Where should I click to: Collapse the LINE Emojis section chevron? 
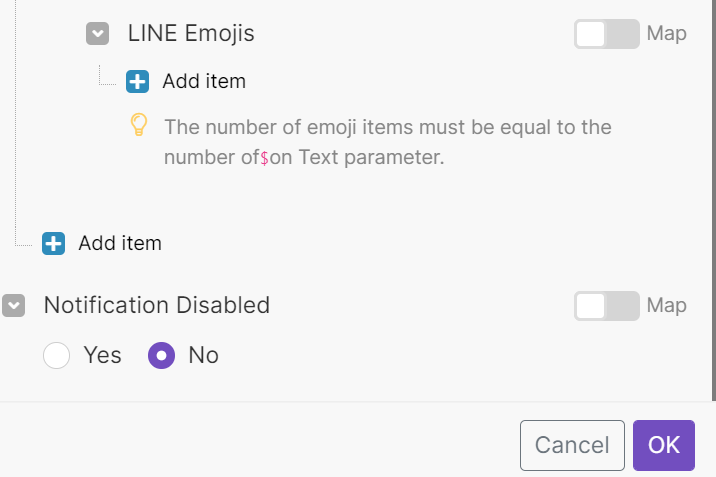click(97, 33)
